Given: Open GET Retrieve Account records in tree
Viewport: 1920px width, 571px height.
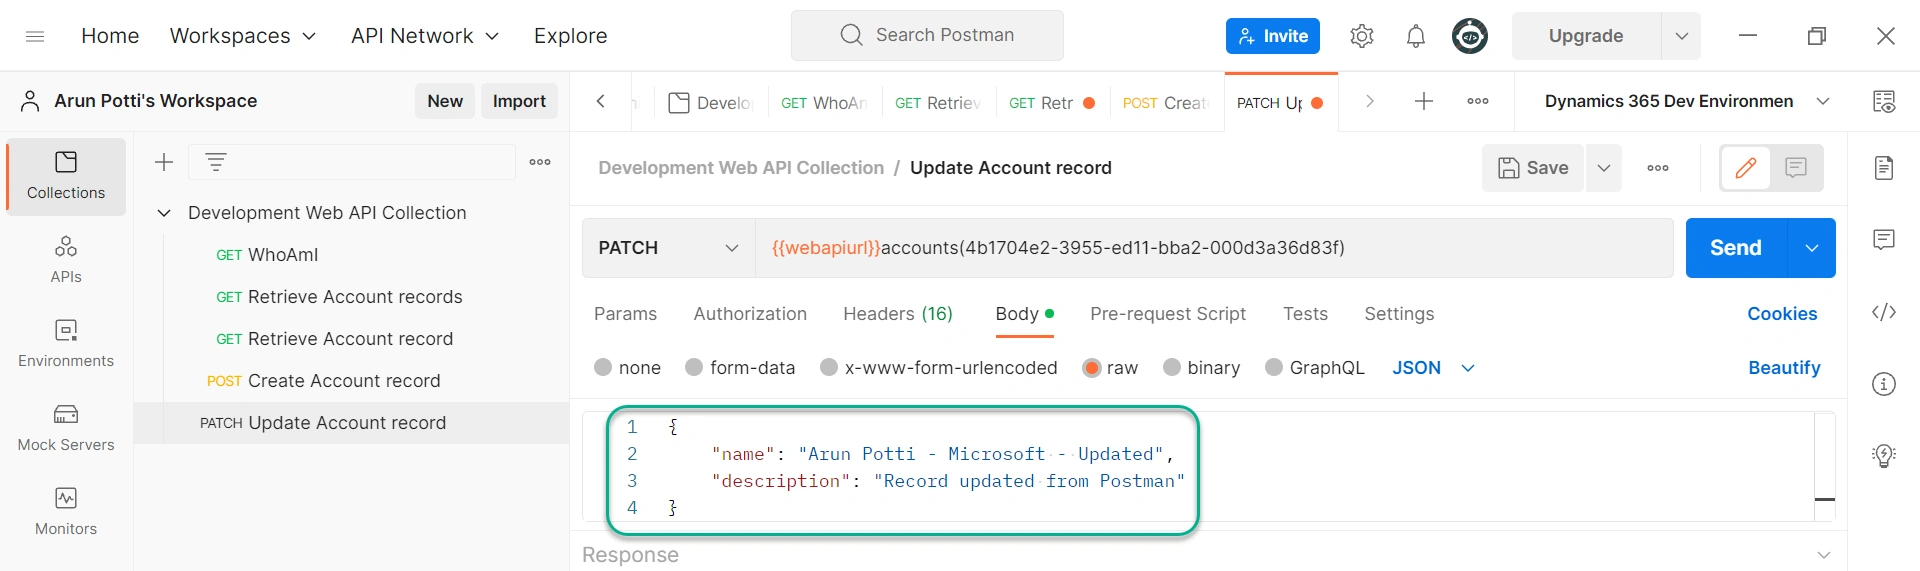Looking at the screenshot, I should click(351, 297).
